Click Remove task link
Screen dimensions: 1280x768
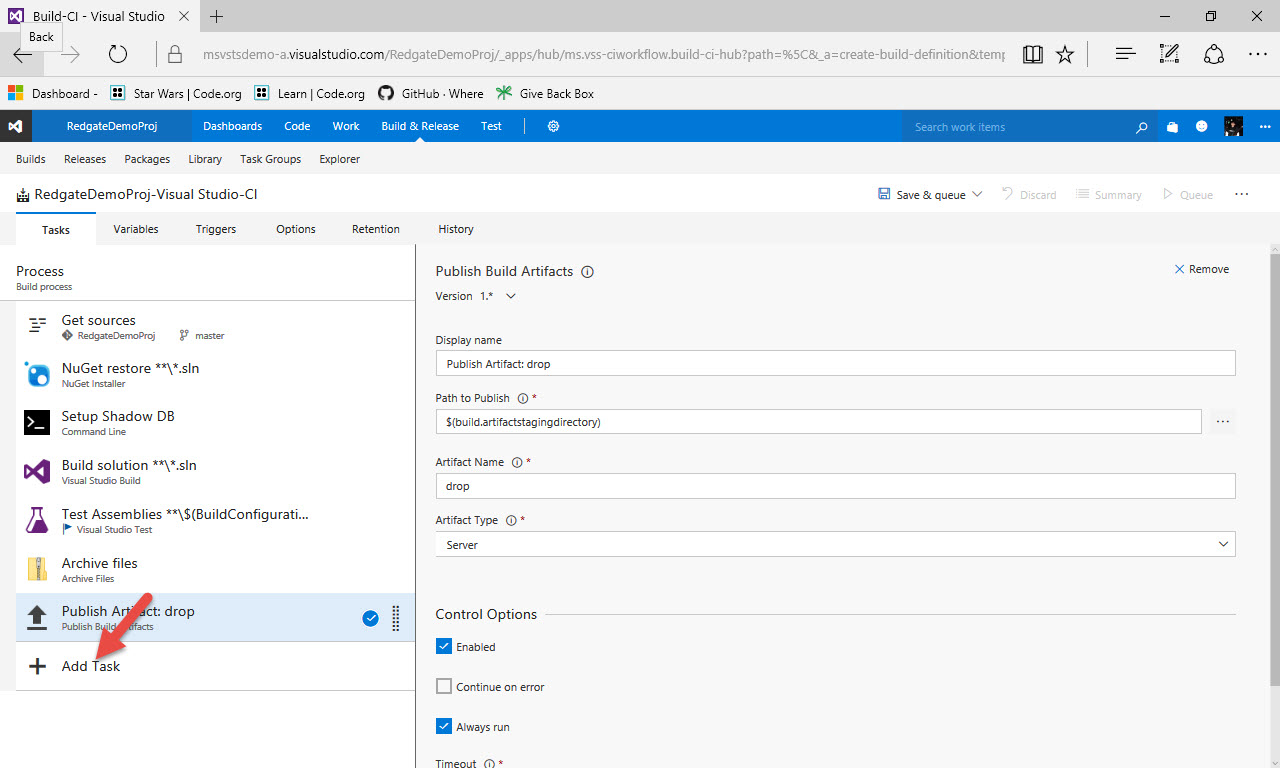(x=1201, y=269)
